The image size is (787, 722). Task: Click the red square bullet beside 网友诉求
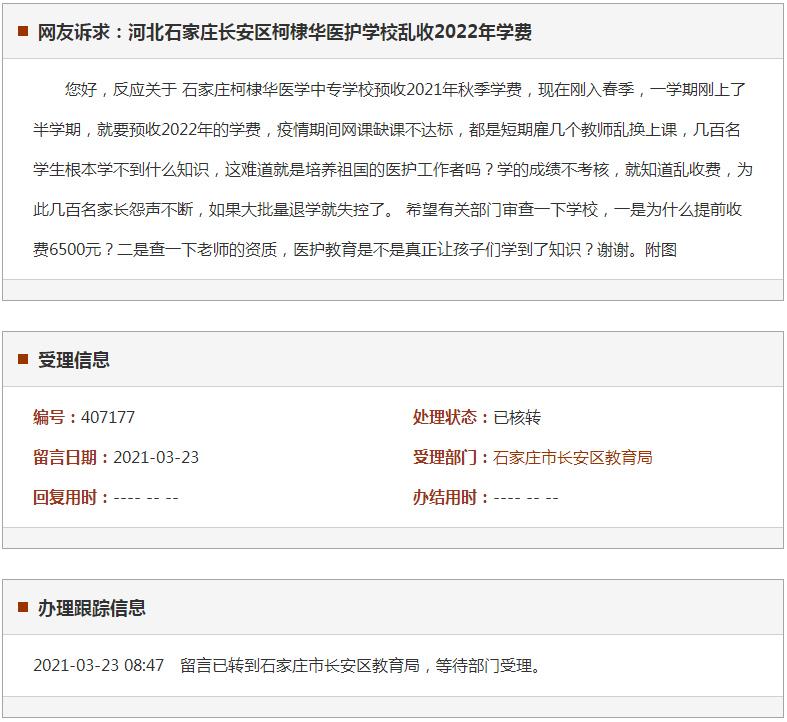[x=23, y=32]
